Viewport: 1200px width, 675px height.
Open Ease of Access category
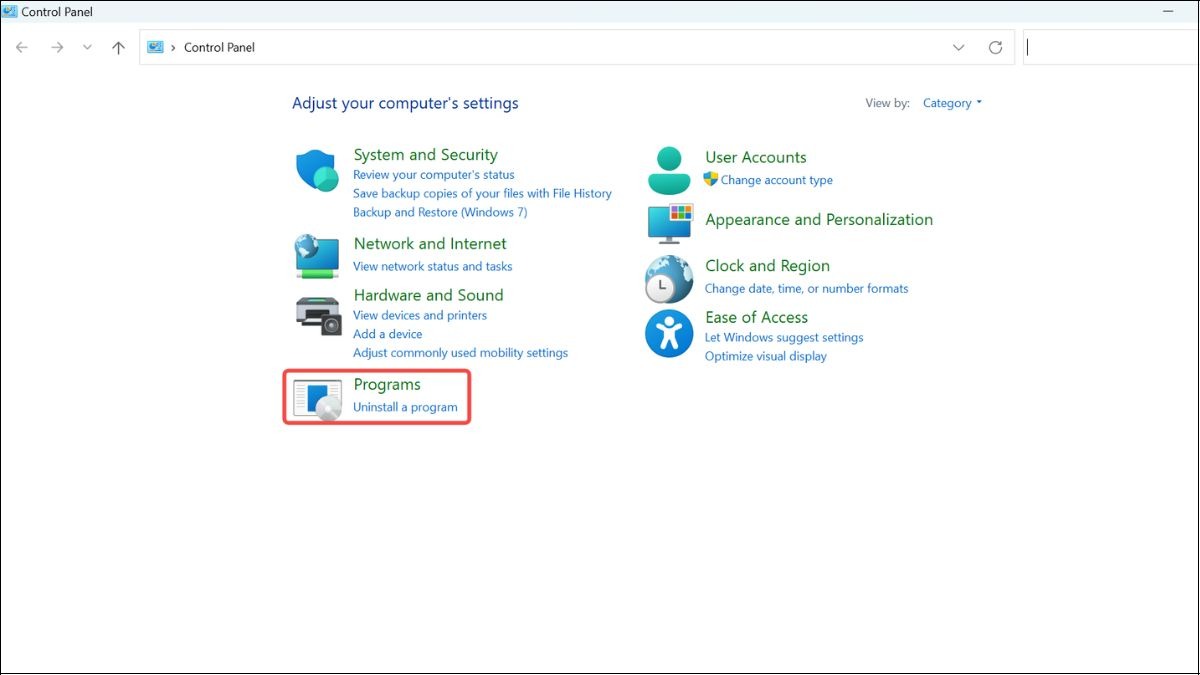[x=756, y=318]
